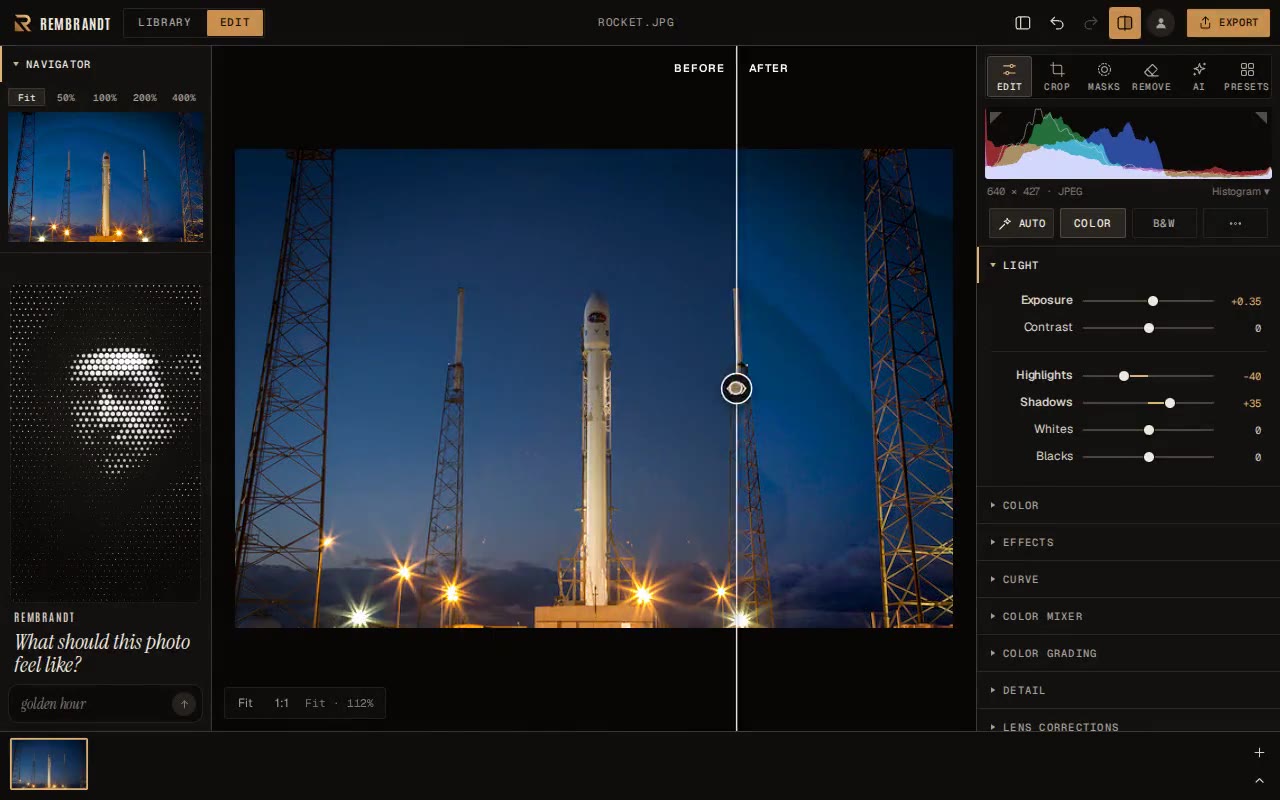Image resolution: width=1280 pixels, height=800 pixels.
Task: Open the Histogram dropdown
Action: pos(1240,191)
